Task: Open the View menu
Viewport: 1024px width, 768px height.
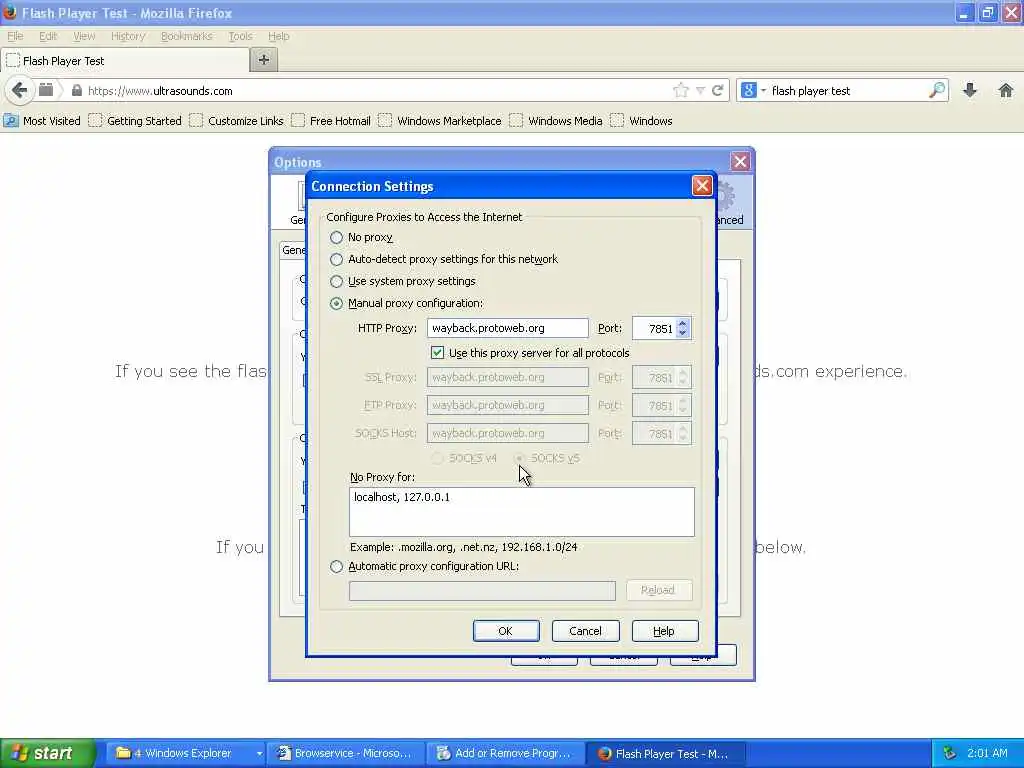Action: click(84, 36)
